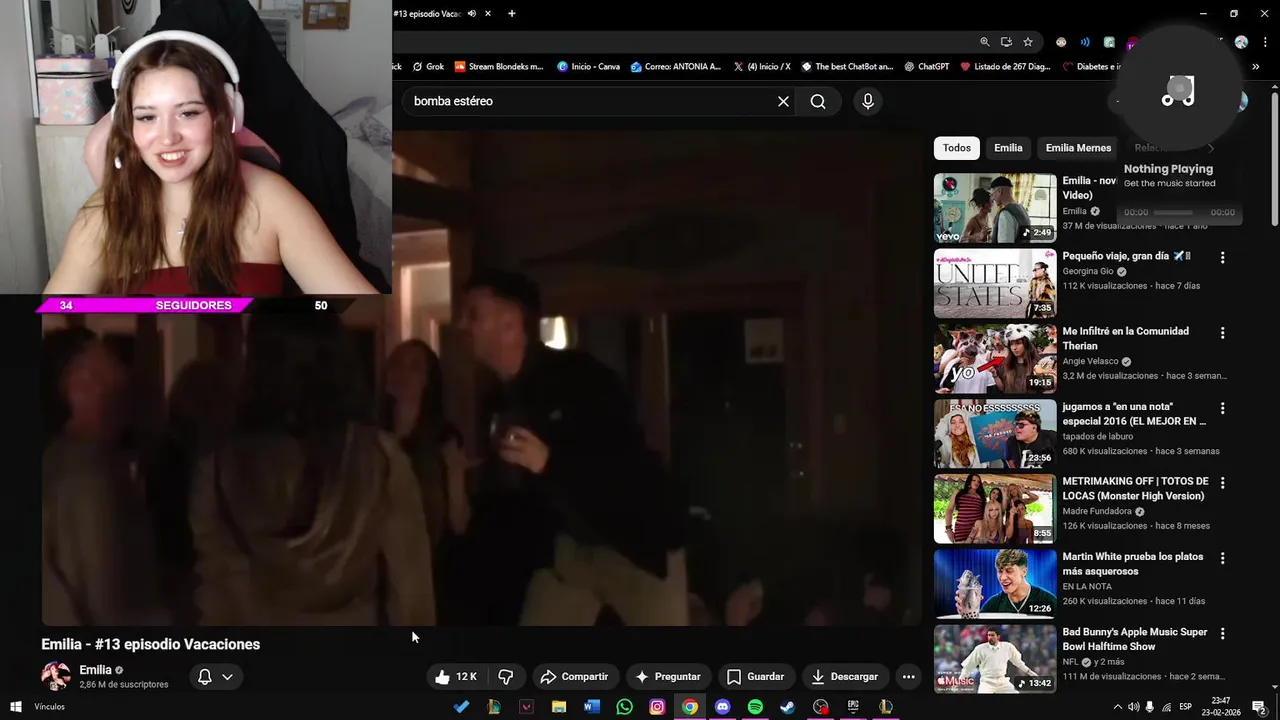Viewport: 1280px width, 720px height.
Task: Open options for Martin White video
Action: (1222, 558)
